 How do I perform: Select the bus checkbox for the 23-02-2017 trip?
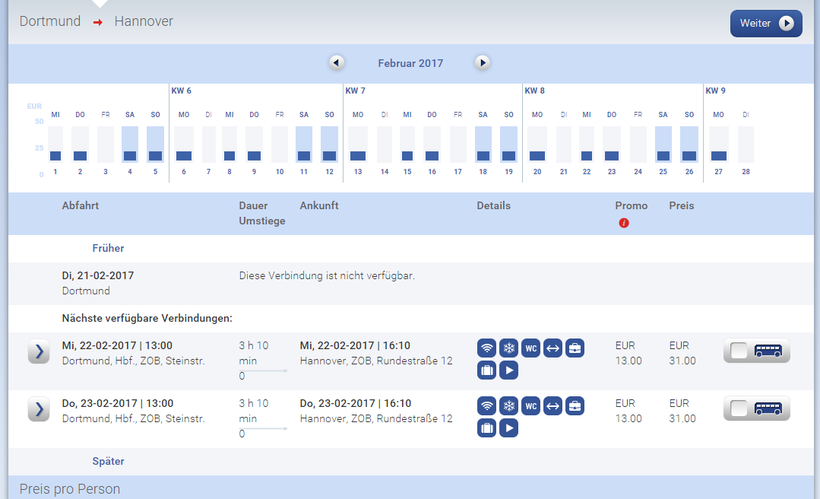pos(739,409)
